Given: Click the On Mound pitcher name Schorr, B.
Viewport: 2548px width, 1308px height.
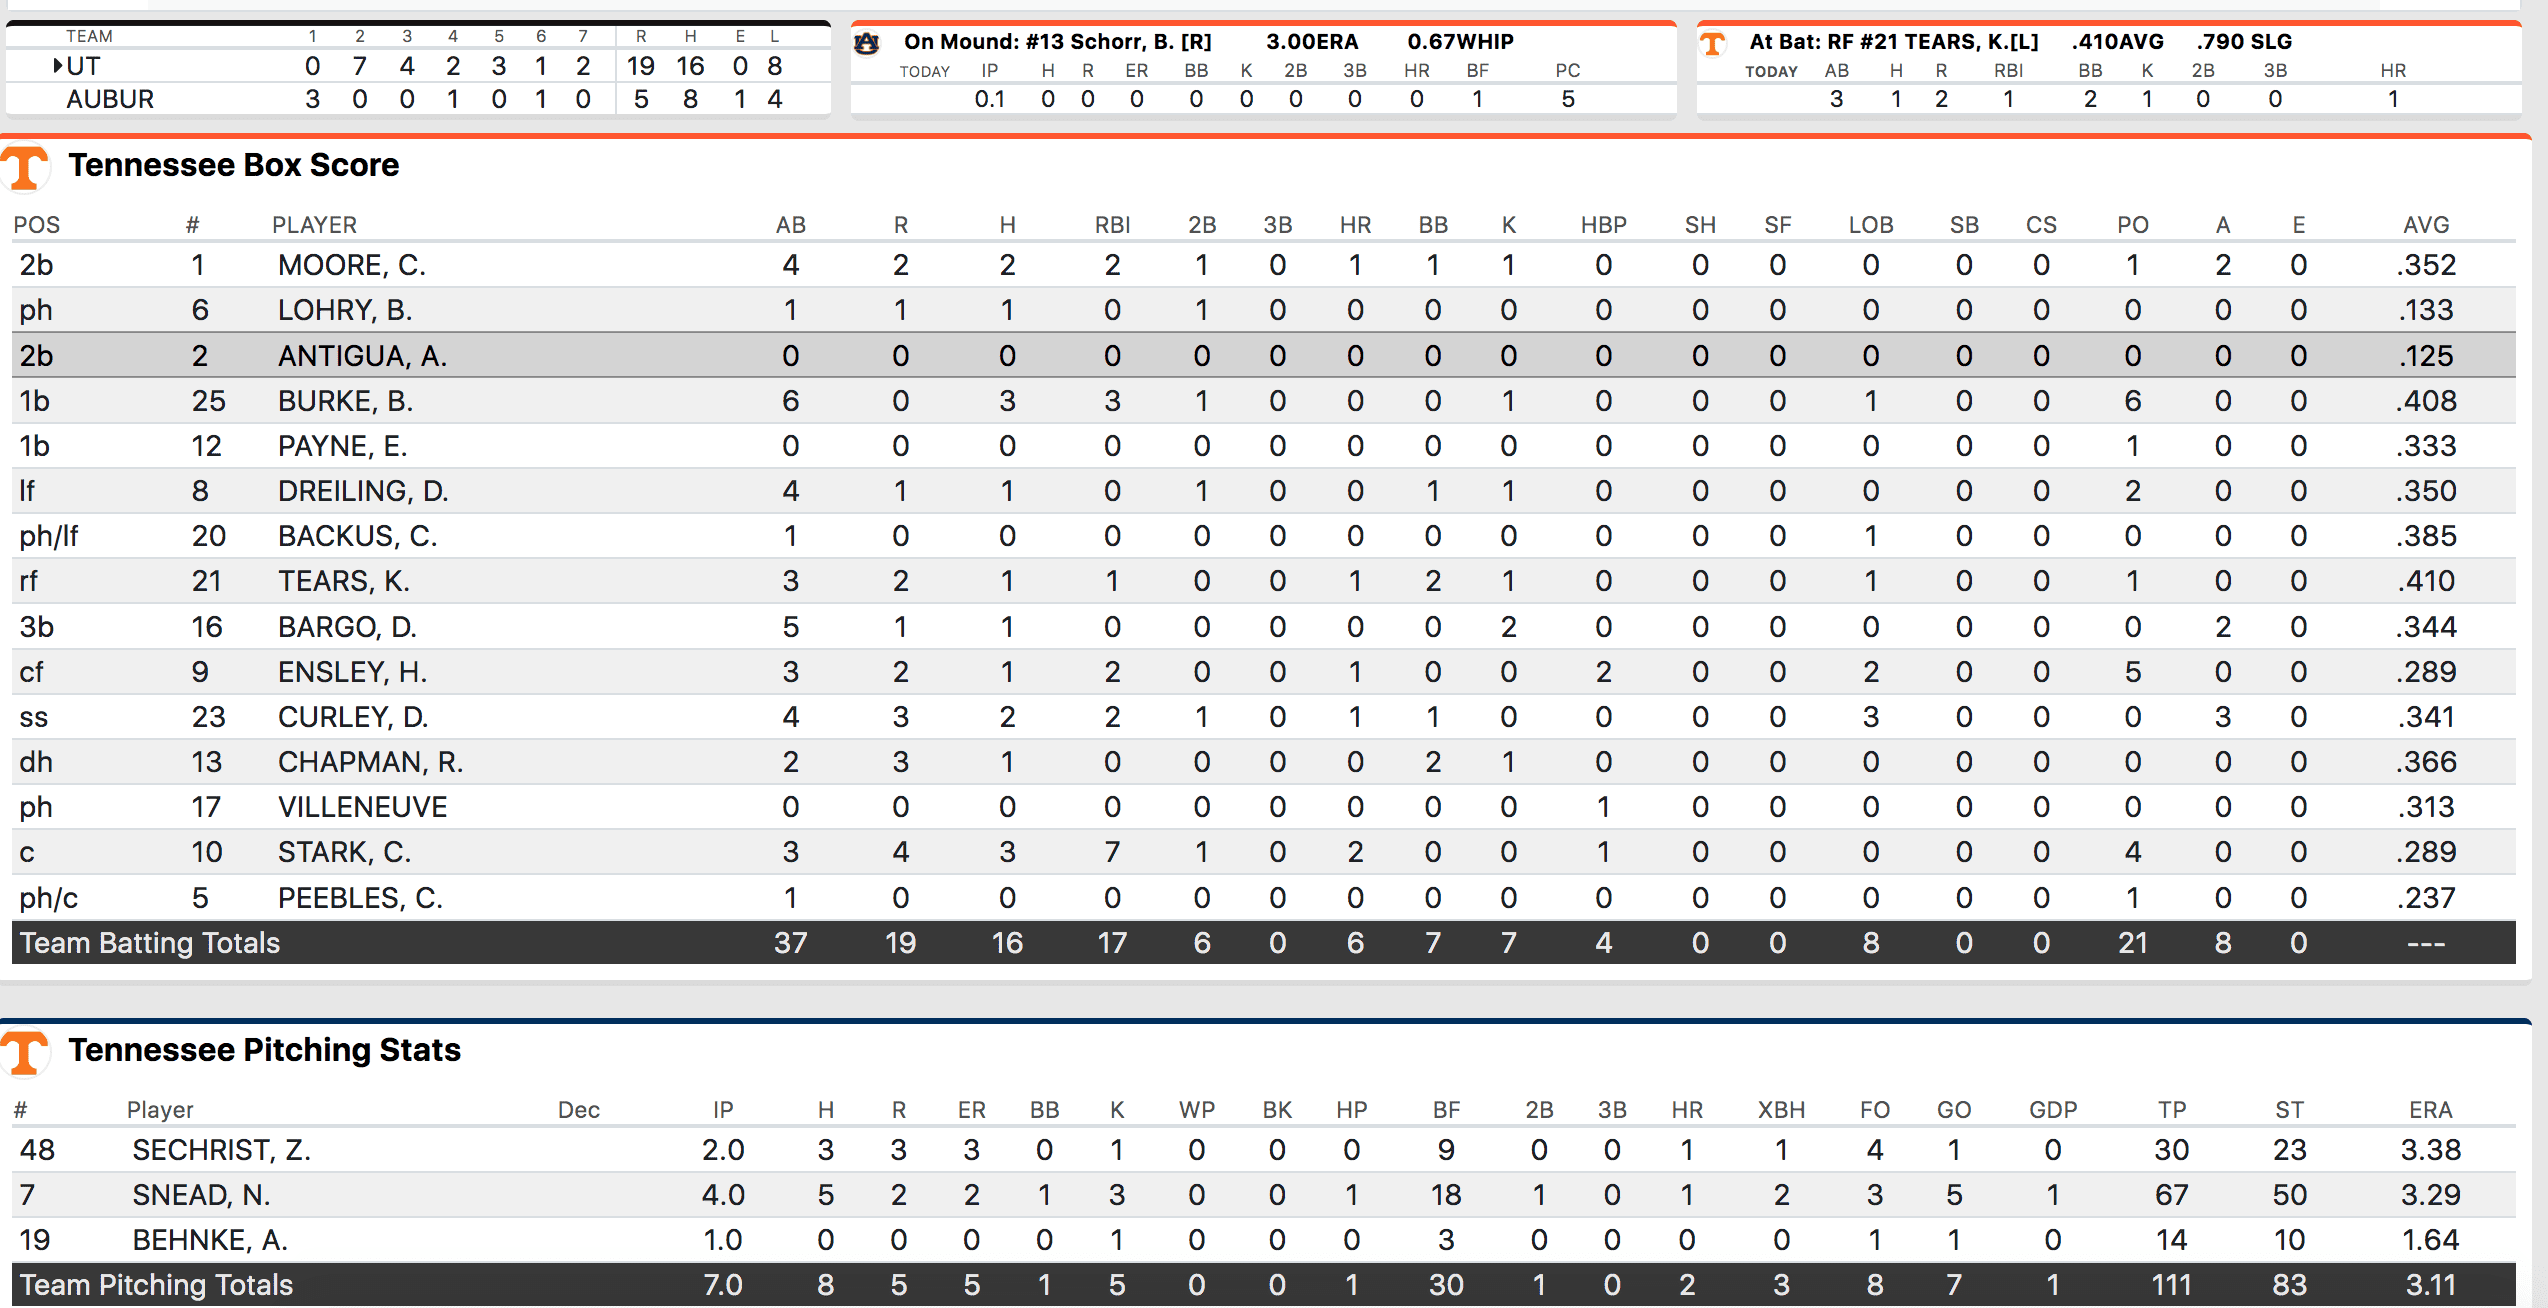Looking at the screenshot, I should click(1120, 42).
